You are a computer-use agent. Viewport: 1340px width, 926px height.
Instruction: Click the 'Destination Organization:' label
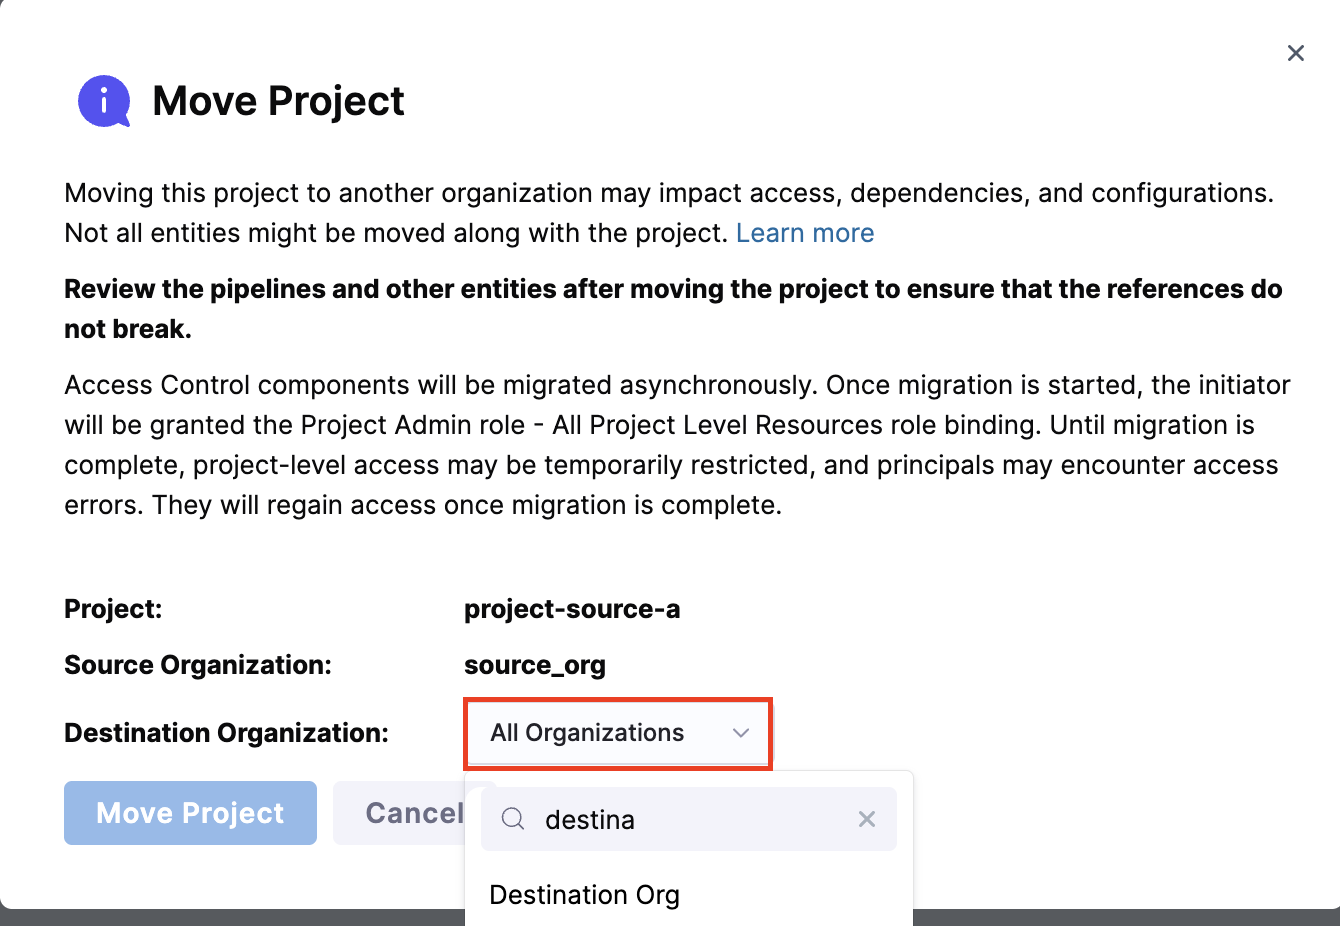point(226,733)
